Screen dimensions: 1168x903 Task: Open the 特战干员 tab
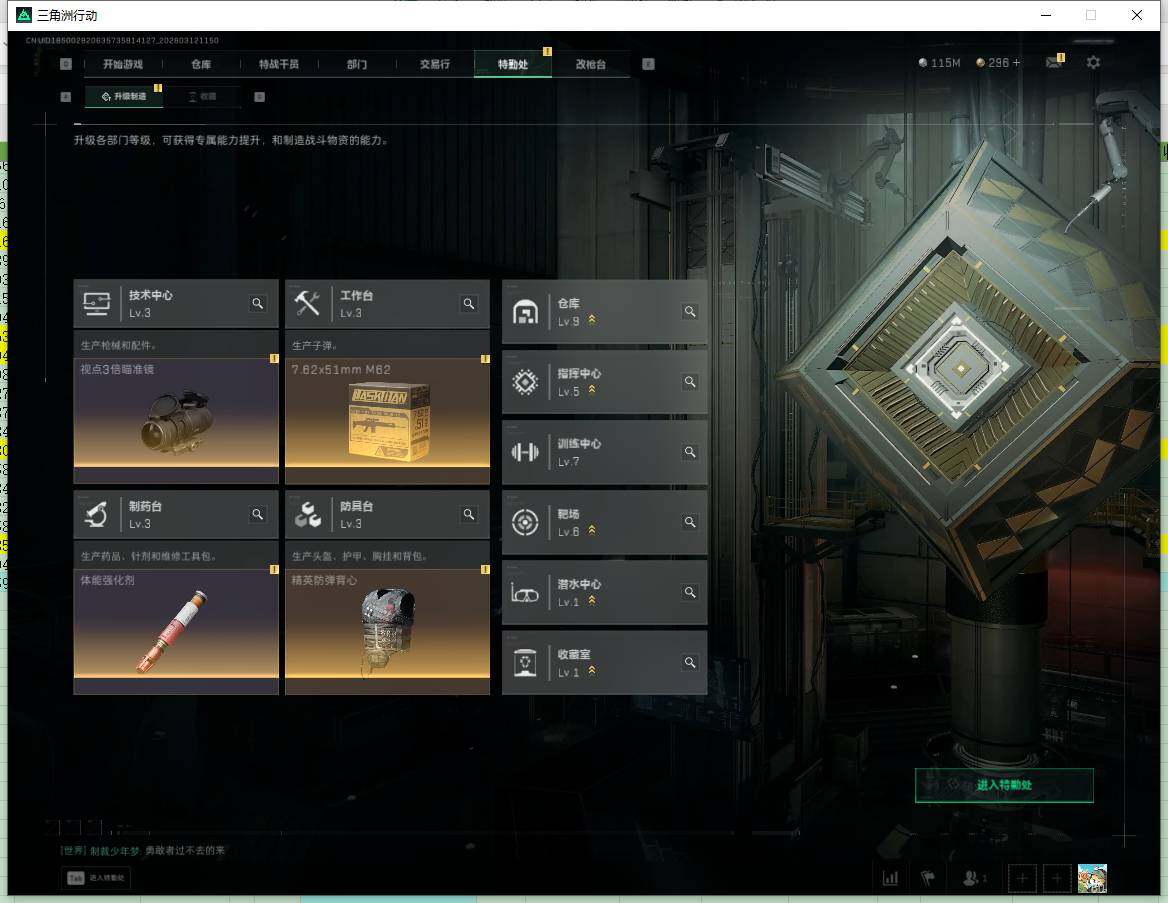279,64
